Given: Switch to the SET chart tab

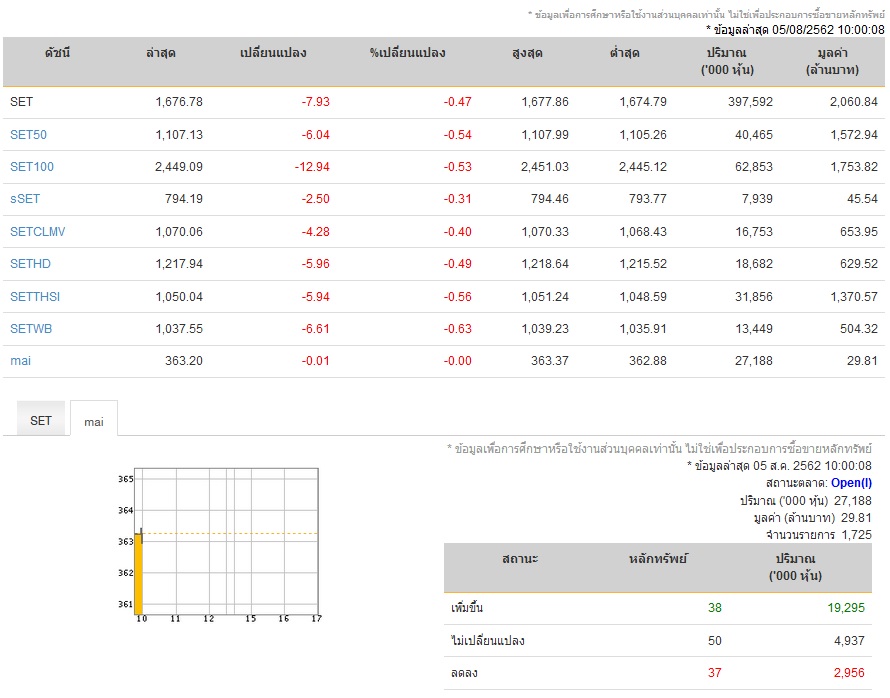Looking at the screenshot, I should point(41,421).
